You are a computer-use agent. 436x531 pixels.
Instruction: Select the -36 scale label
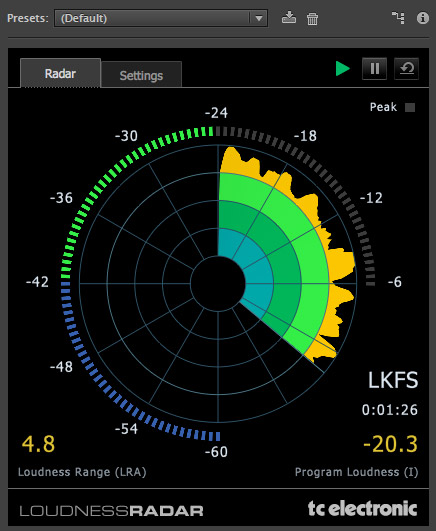coord(61,198)
